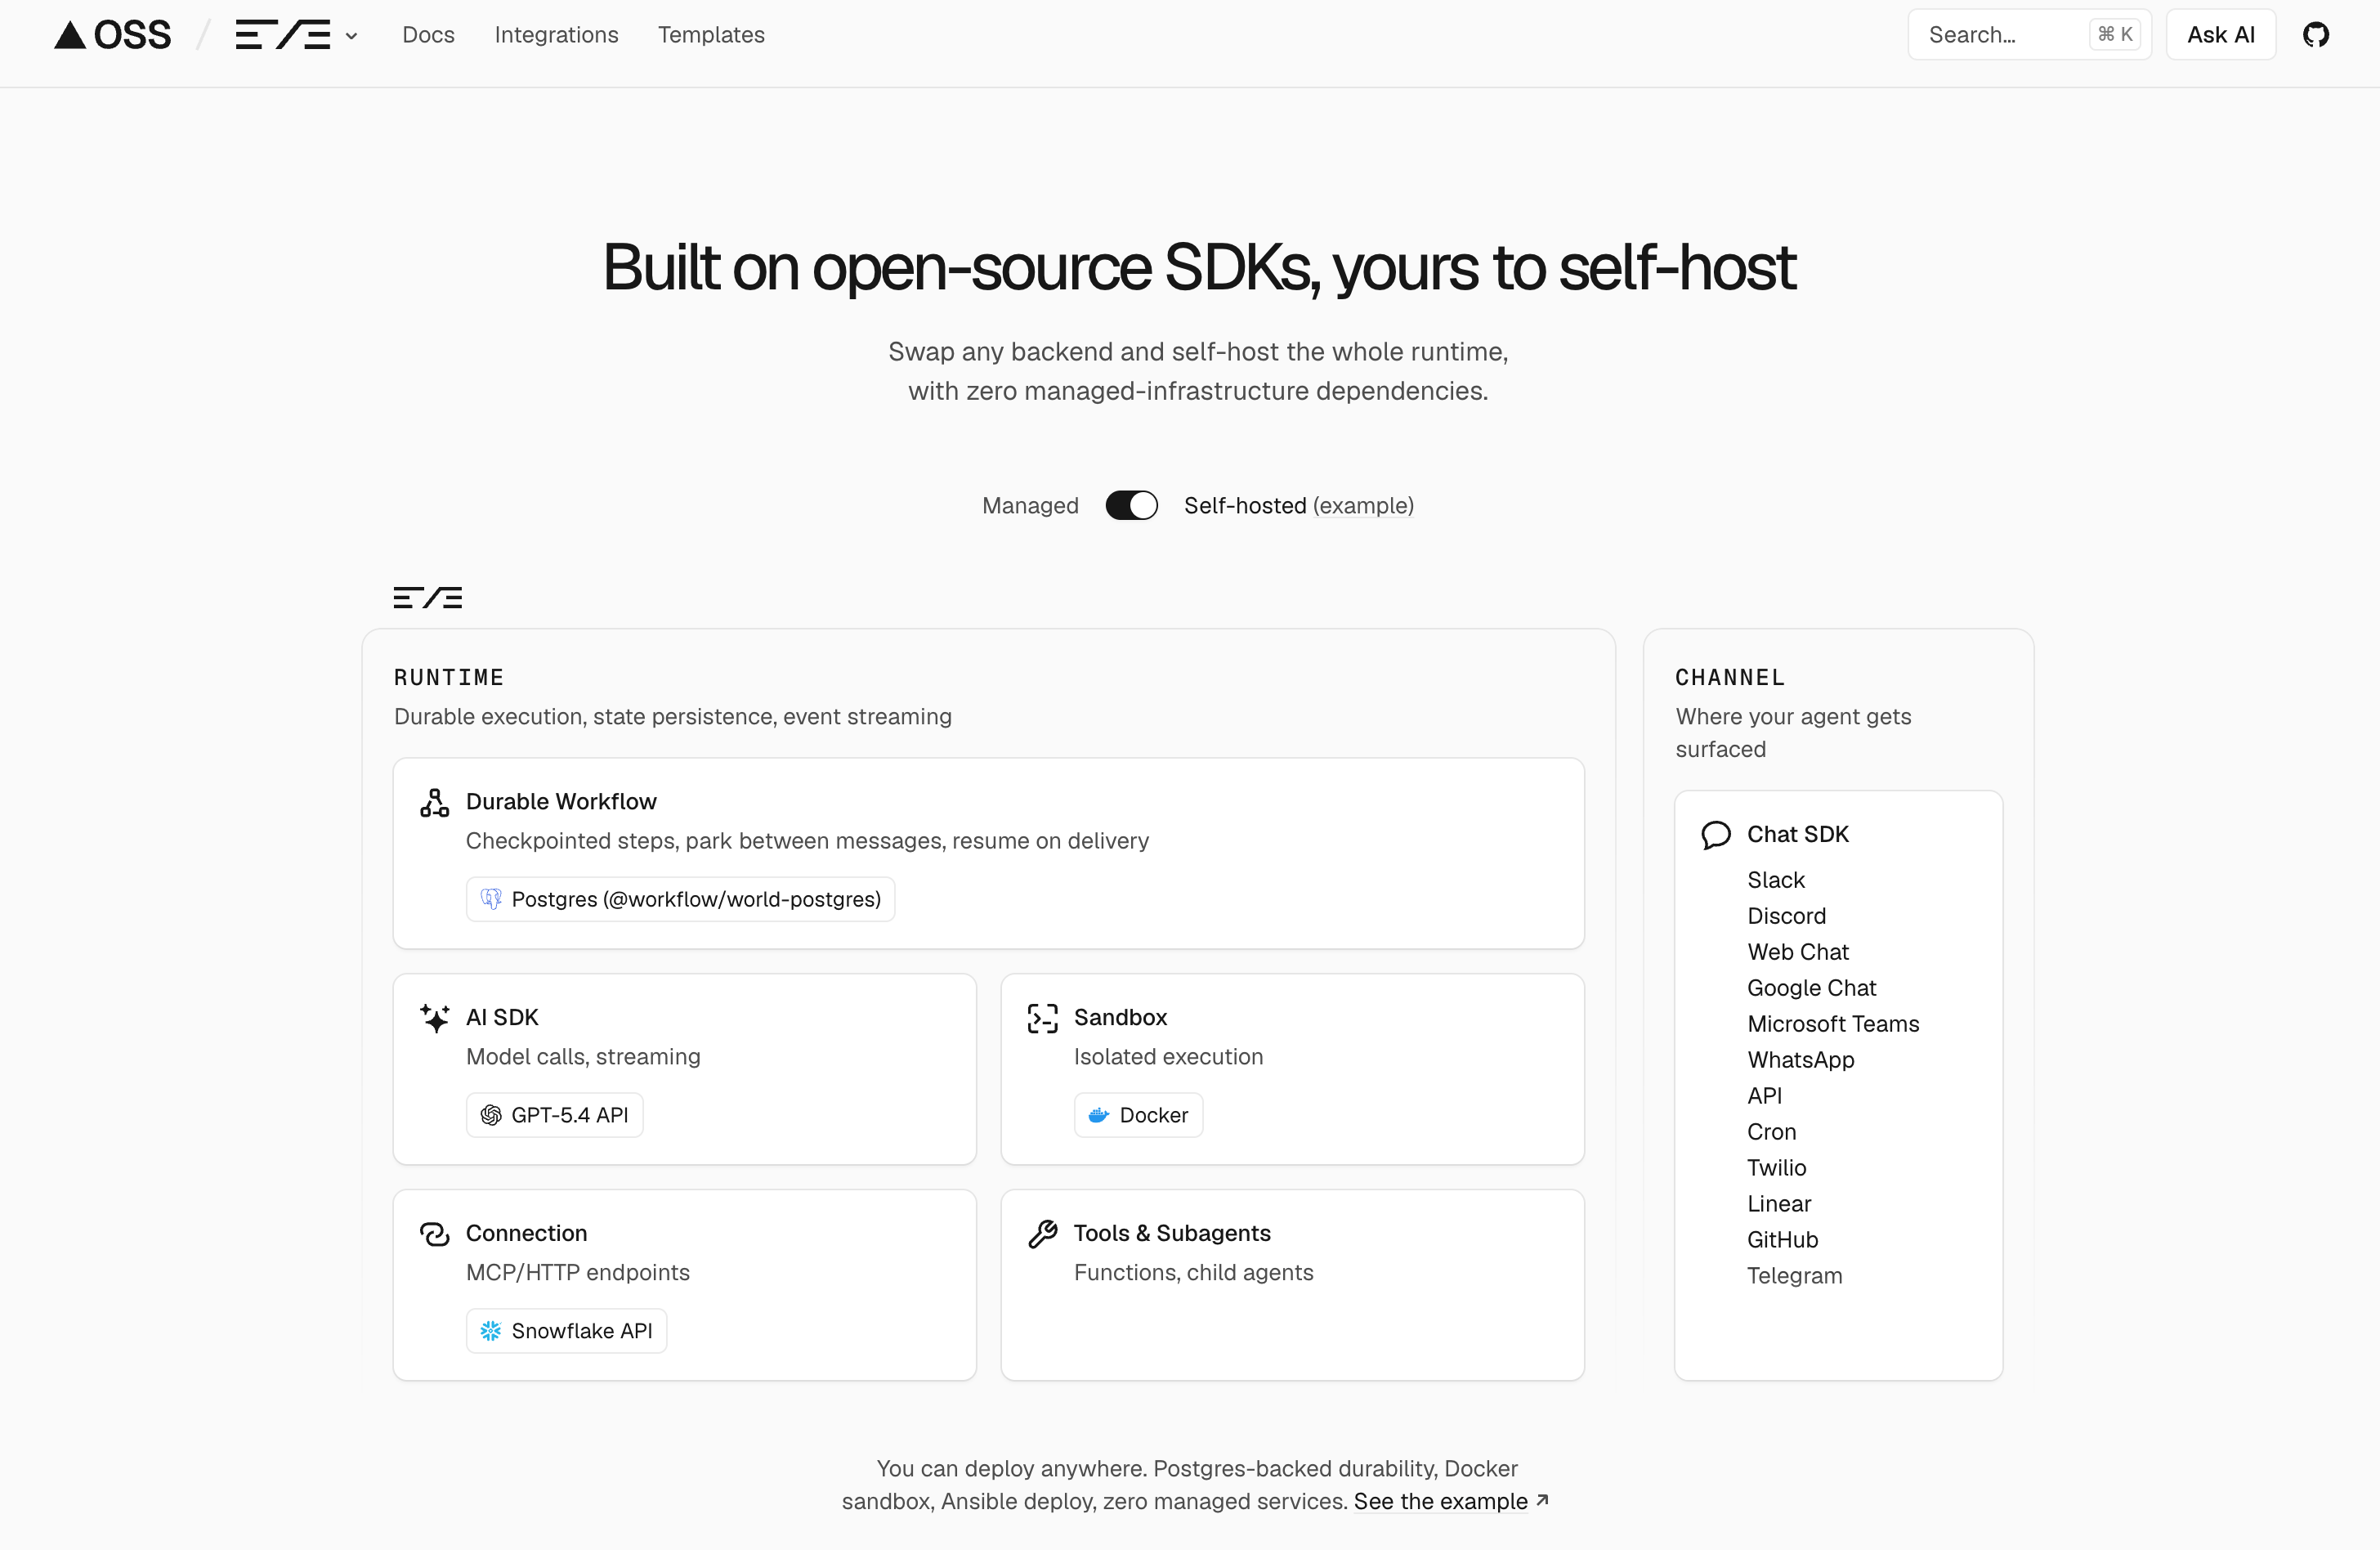Click the OpenAI logo icon in chip
The width and height of the screenshot is (2380, 1550).
[491, 1115]
